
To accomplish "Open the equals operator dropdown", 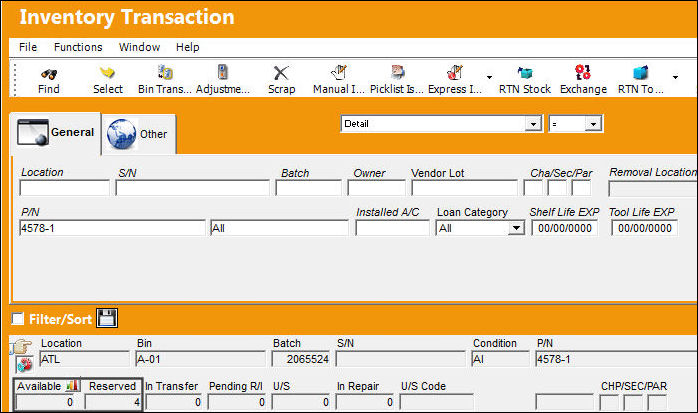I will (593, 124).
